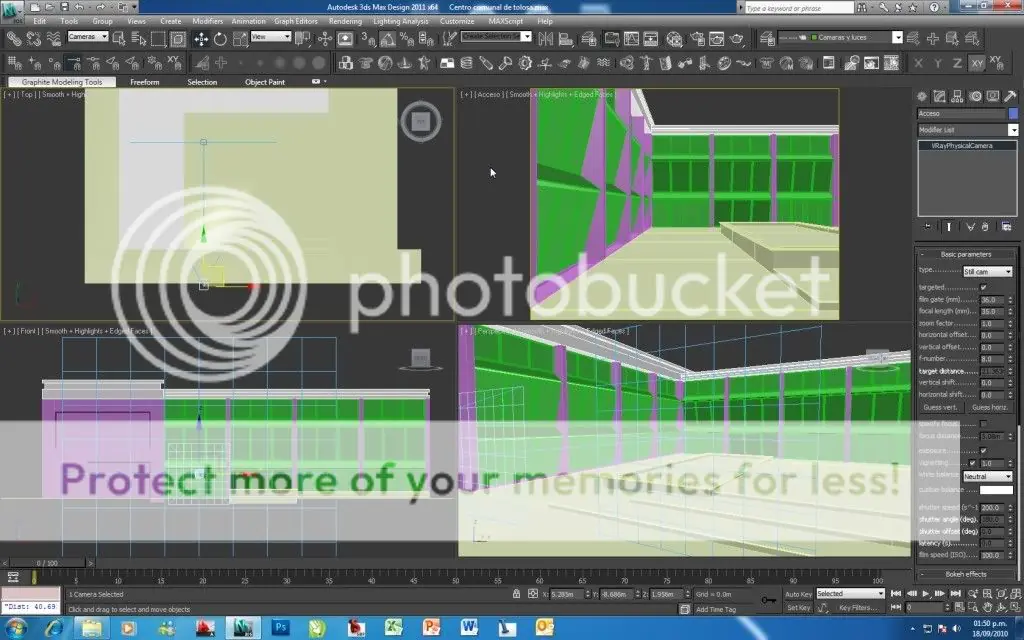Toggle Restrict to Z axis
The width and height of the screenshot is (1024, 640).
957,63
